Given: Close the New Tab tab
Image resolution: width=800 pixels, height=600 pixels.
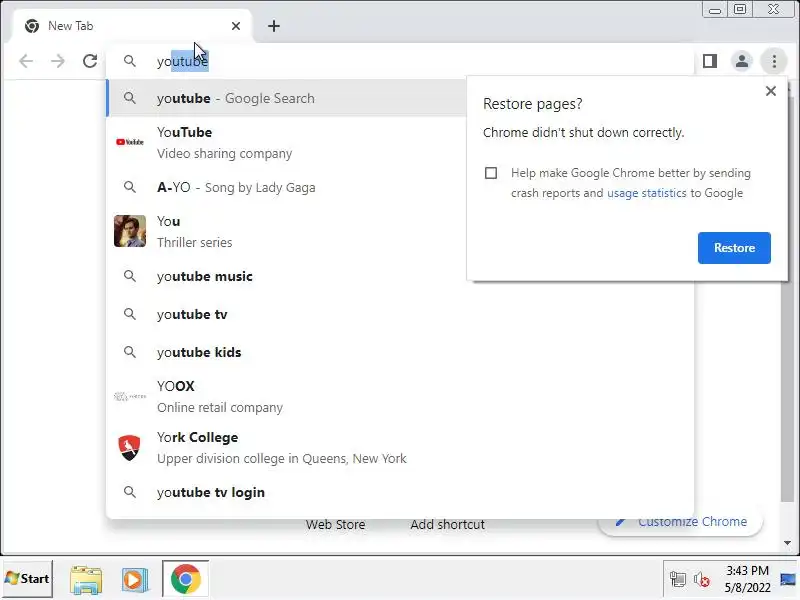Looking at the screenshot, I should pos(236,26).
